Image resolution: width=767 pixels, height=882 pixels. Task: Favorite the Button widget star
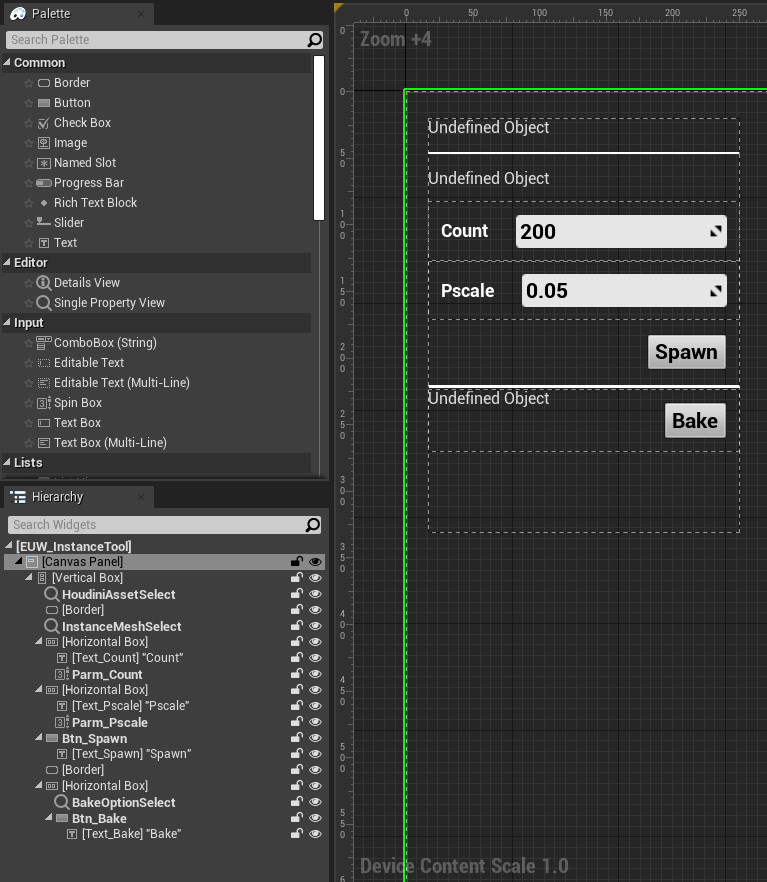(29, 103)
